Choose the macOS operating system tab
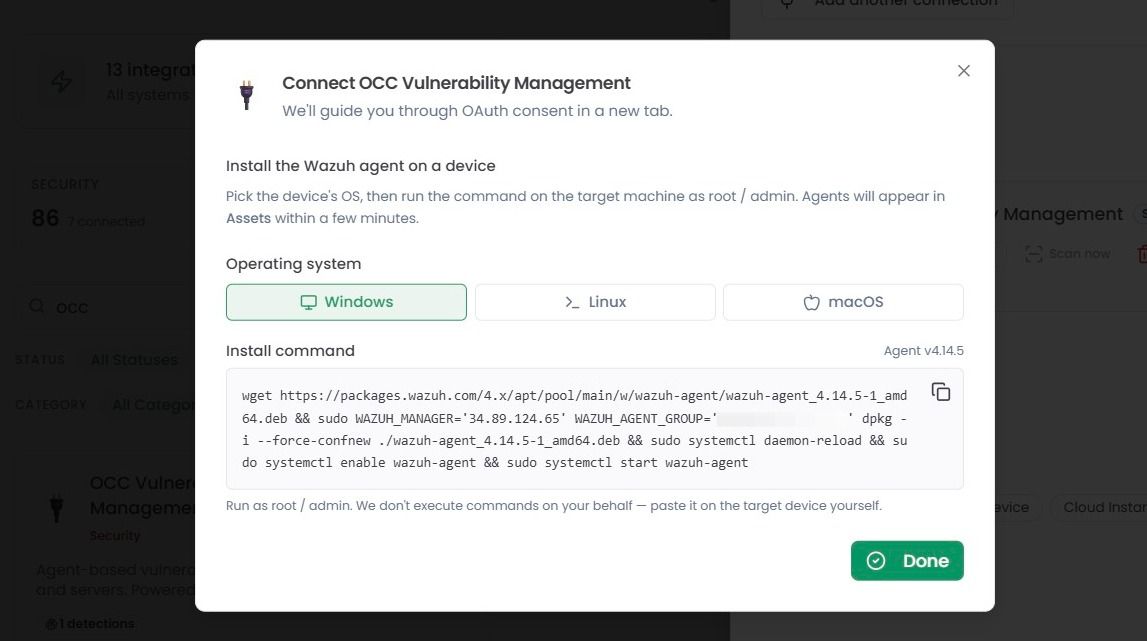1147x641 pixels. pos(843,302)
